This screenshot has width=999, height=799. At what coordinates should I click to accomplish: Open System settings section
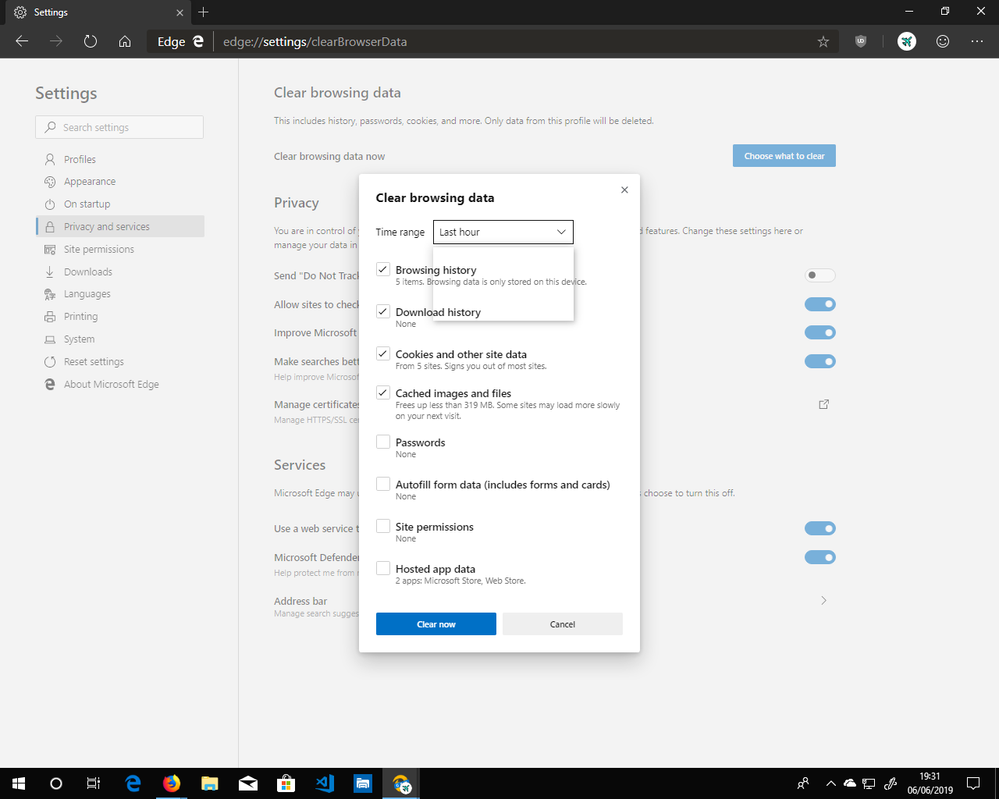coord(120,339)
